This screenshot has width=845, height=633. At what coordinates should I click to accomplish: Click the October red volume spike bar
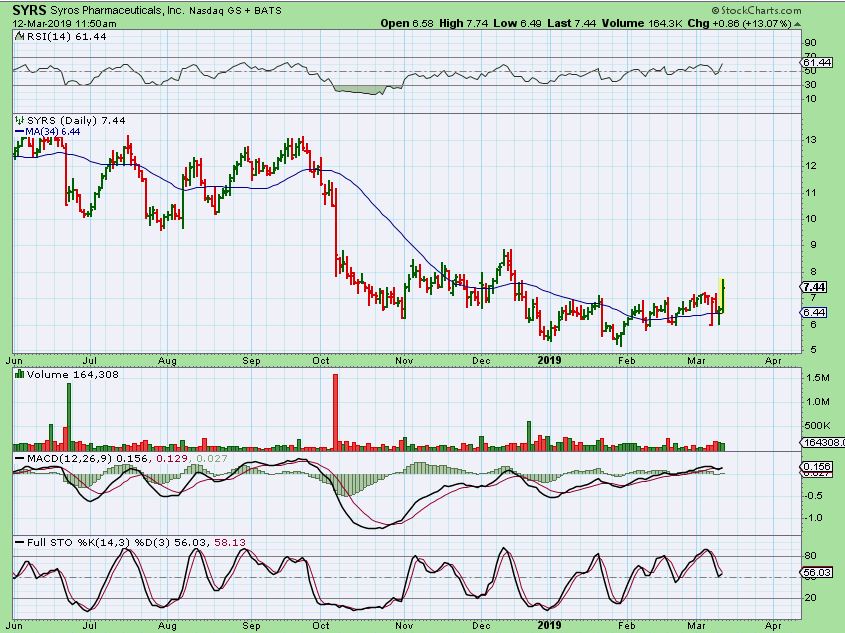click(x=336, y=410)
